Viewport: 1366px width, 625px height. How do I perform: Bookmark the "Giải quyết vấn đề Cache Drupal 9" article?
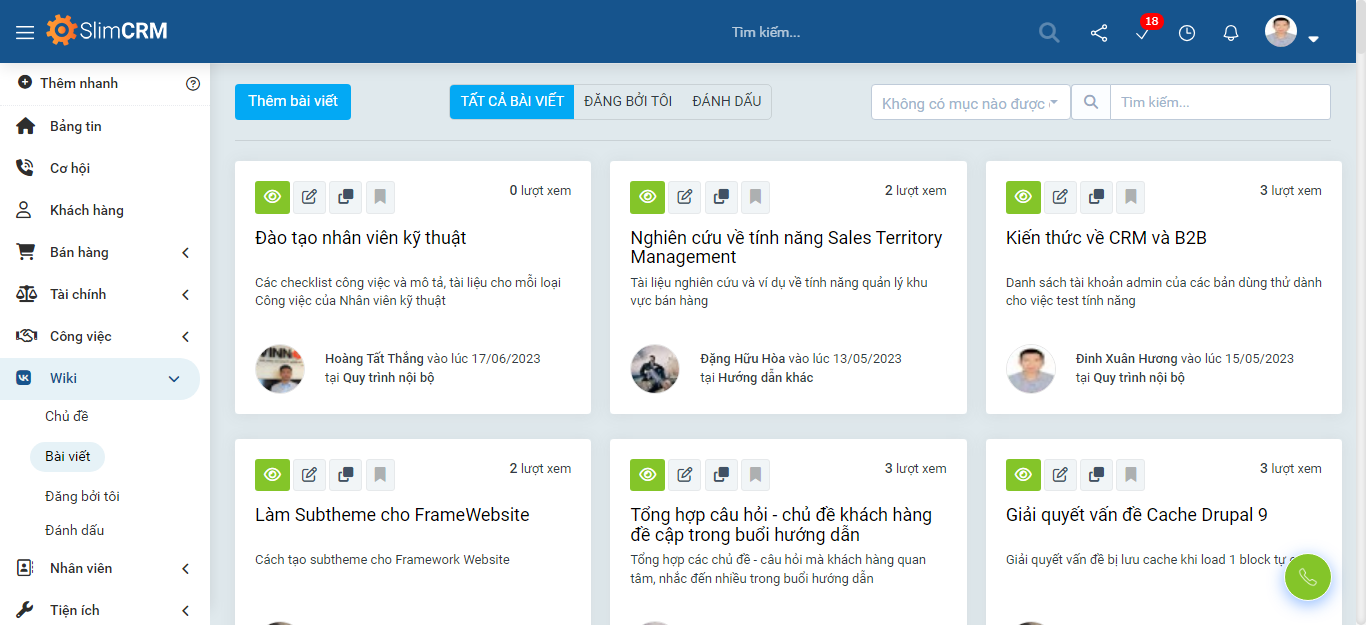[x=1131, y=474]
